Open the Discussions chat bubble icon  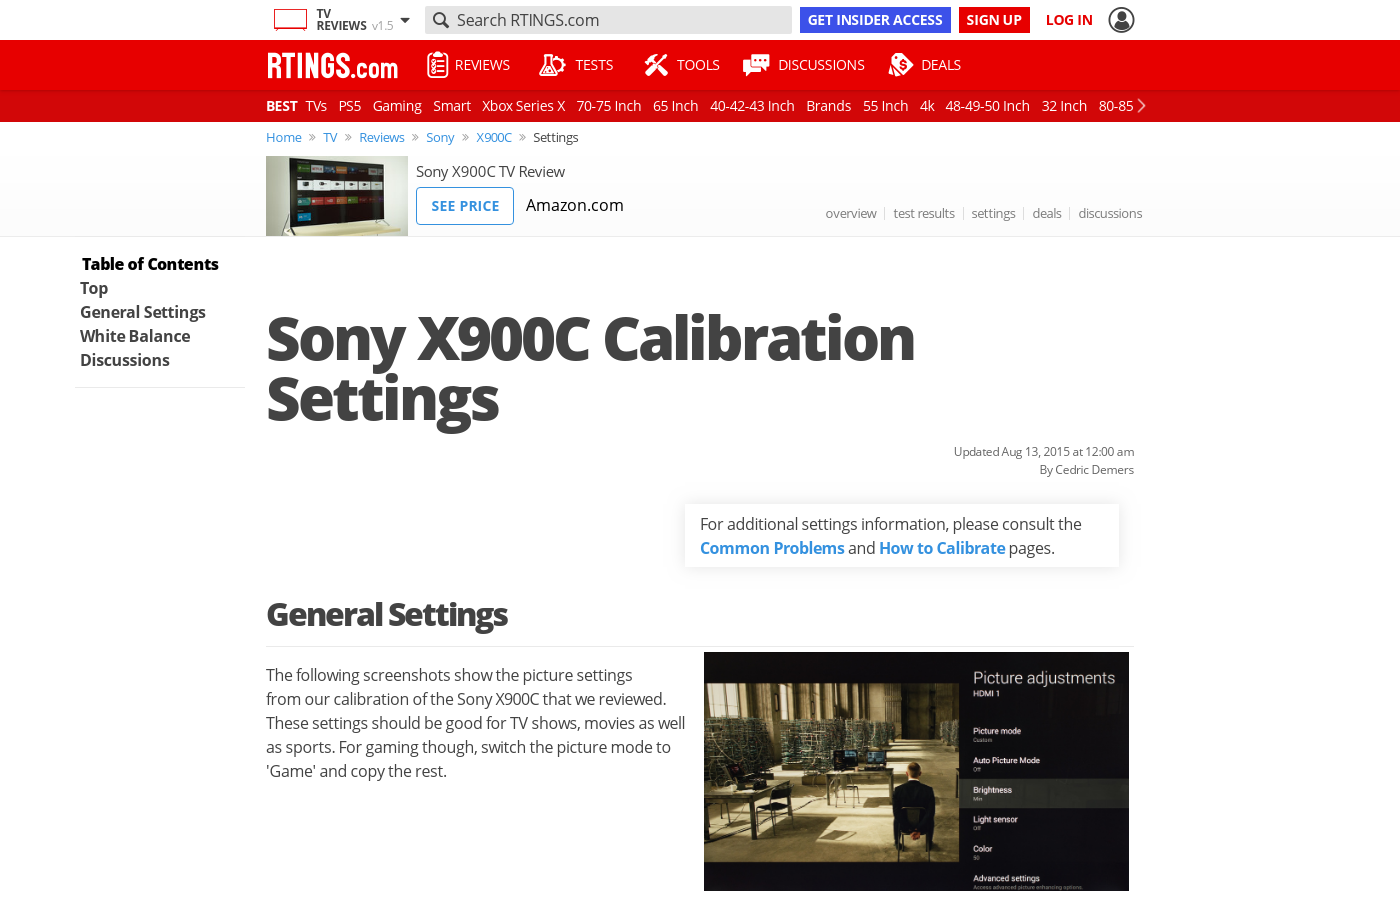point(756,65)
